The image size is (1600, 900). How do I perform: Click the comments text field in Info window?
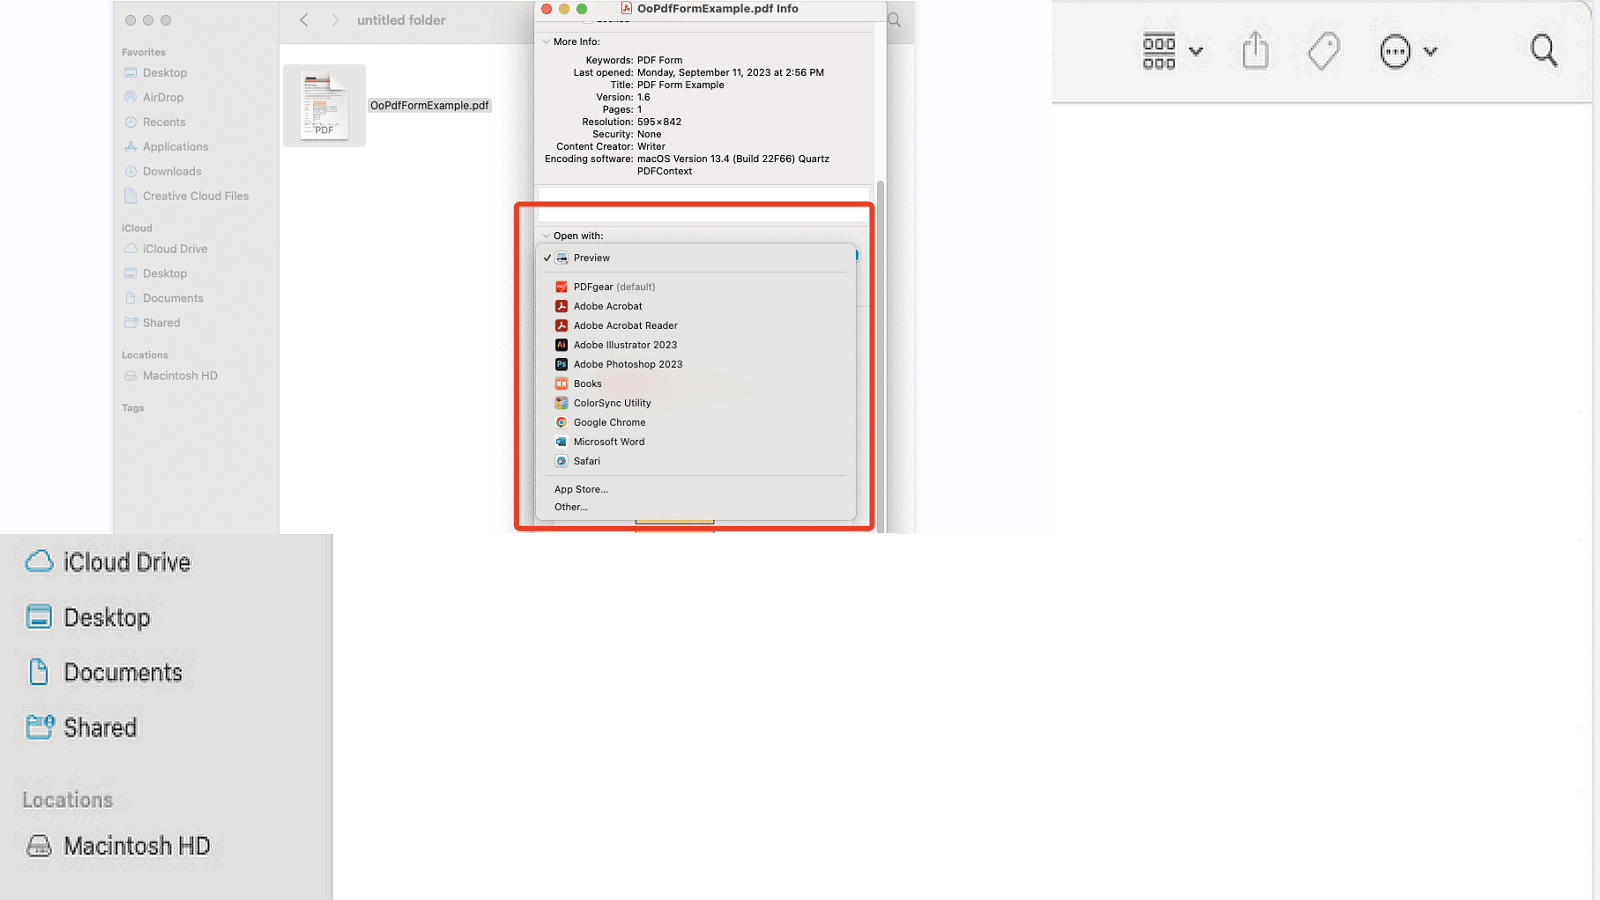[704, 204]
